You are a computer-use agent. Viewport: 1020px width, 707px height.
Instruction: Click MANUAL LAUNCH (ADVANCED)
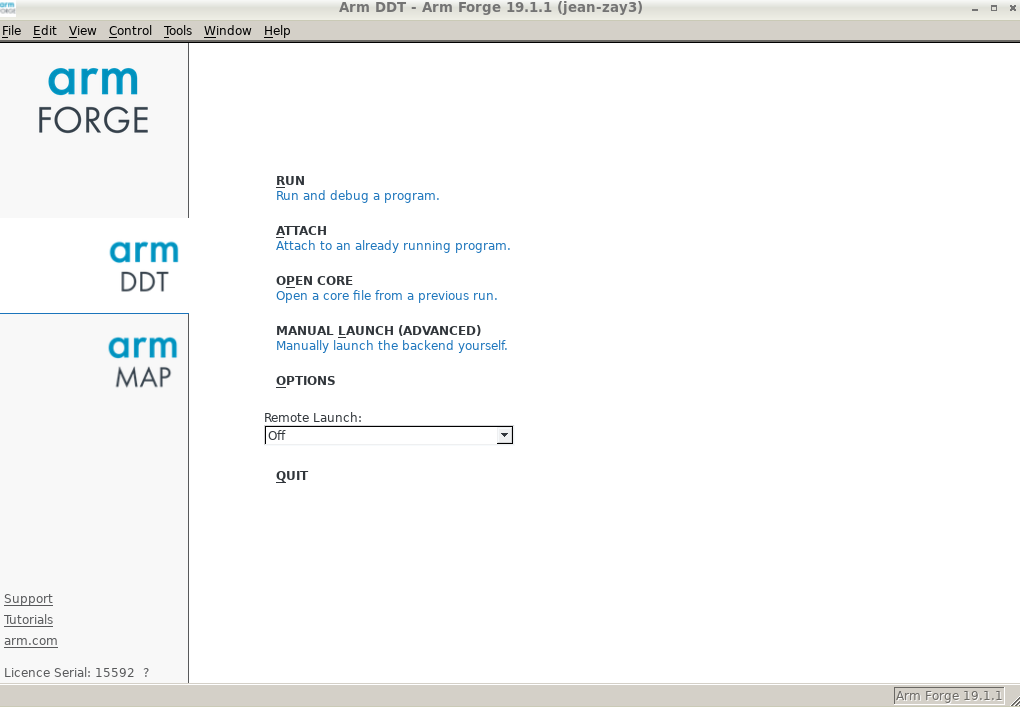pos(378,331)
